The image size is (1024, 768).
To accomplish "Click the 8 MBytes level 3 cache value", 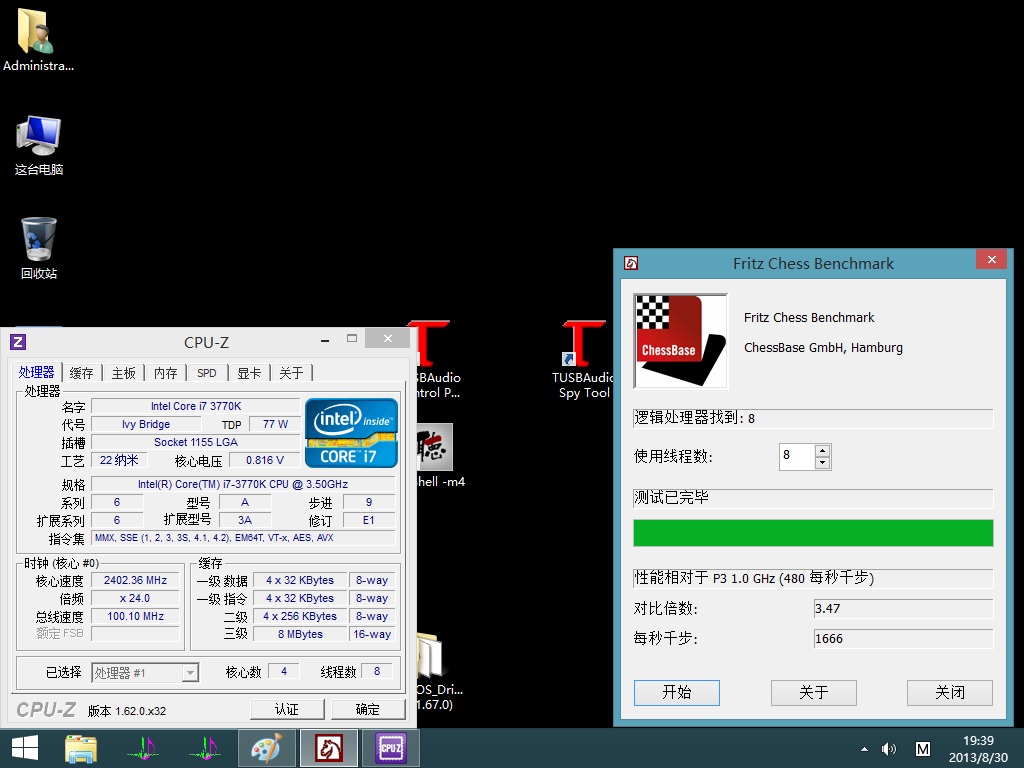I will [300, 634].
